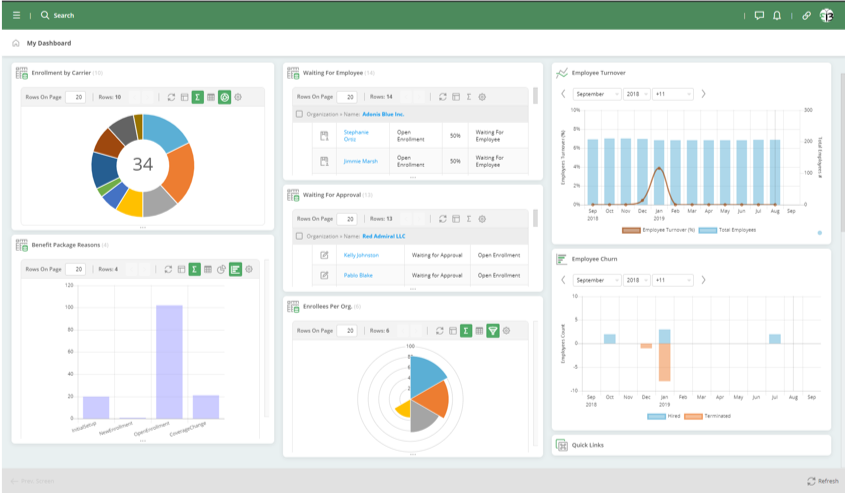
Task: Check the Adenix Blue Inc. organization checkbox
Action: click(x=299, y=115)
